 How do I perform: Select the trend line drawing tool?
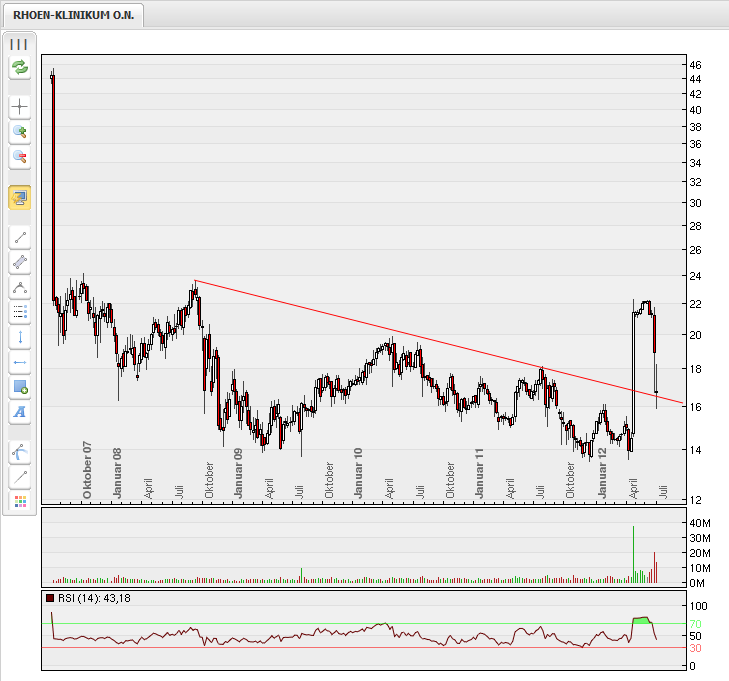coord(20,238)
